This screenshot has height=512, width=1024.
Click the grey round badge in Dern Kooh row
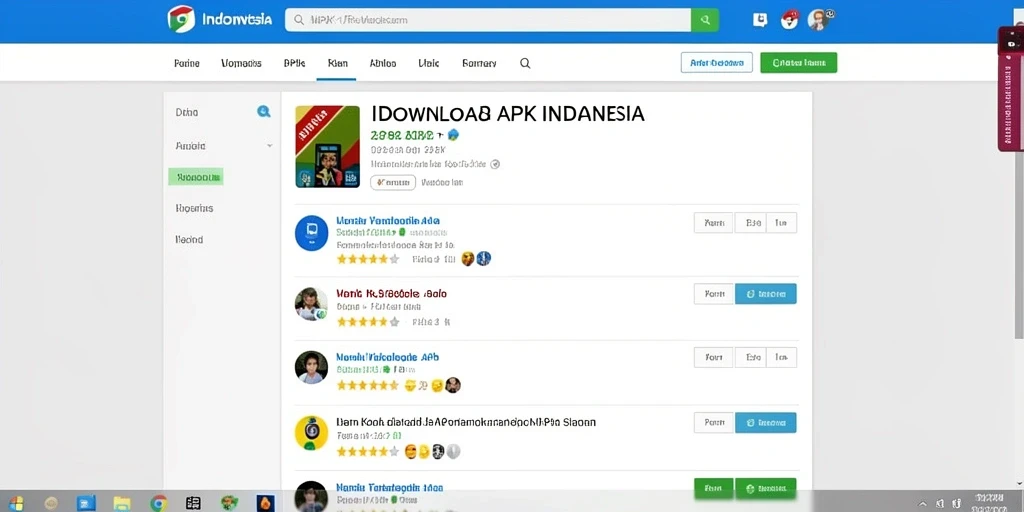(453, 451)
